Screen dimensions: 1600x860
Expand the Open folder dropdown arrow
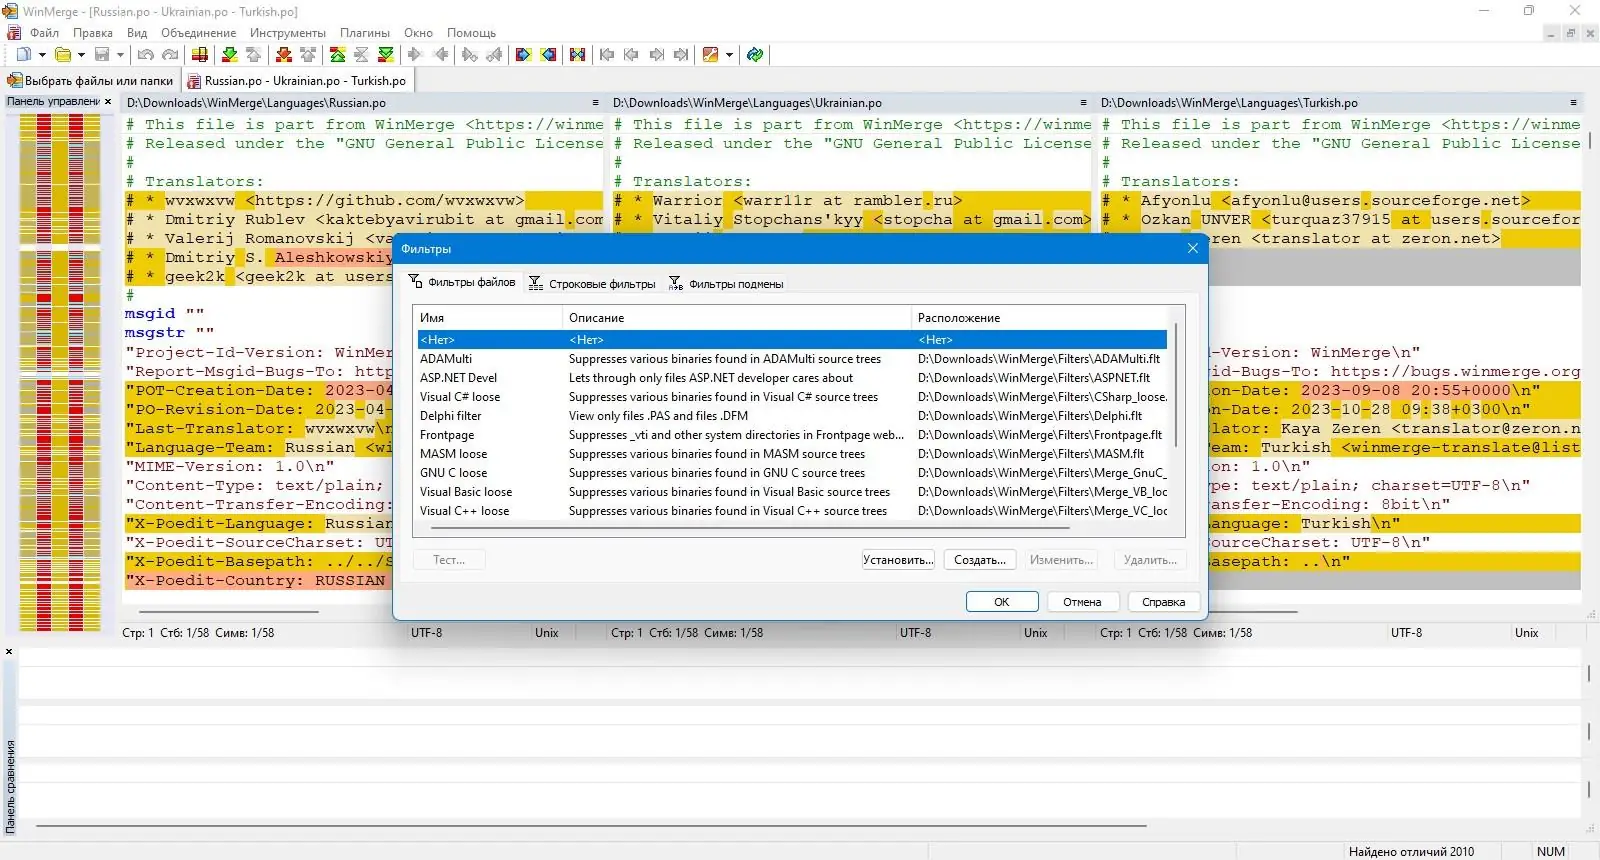81,55
